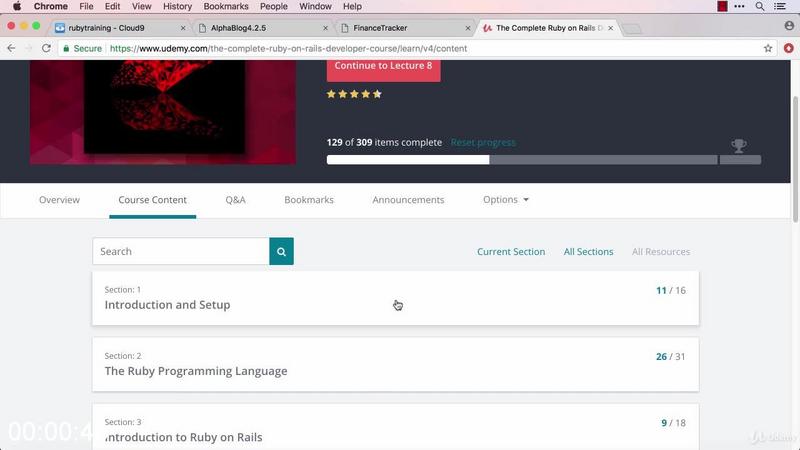
Task: Close the AlphaBlog4.2.5 tab
Action: (326, 28)
